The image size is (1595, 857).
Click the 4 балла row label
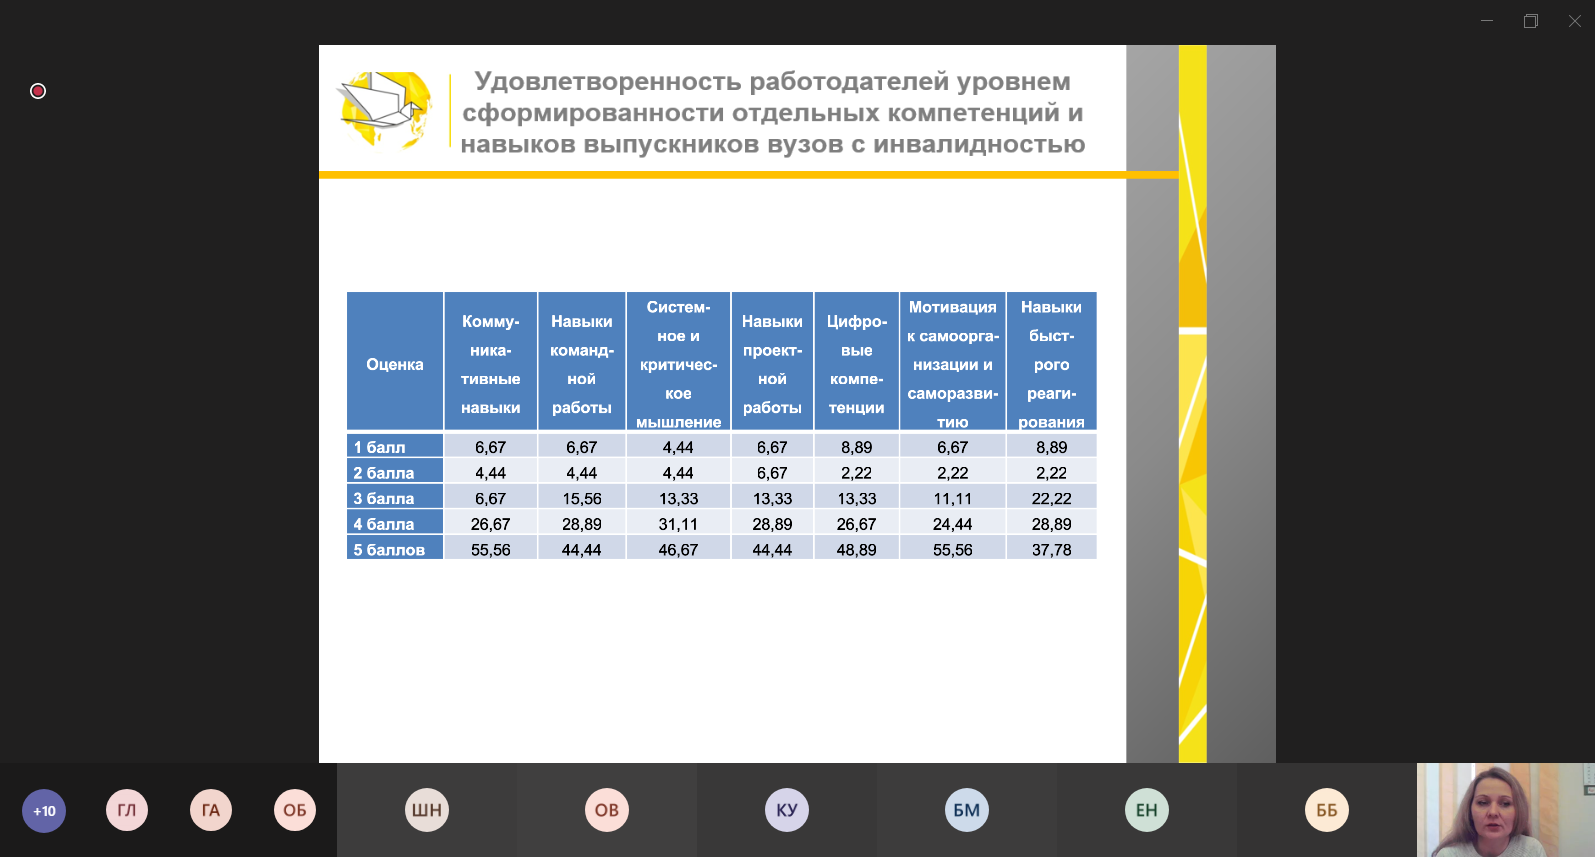coord(395,523)
